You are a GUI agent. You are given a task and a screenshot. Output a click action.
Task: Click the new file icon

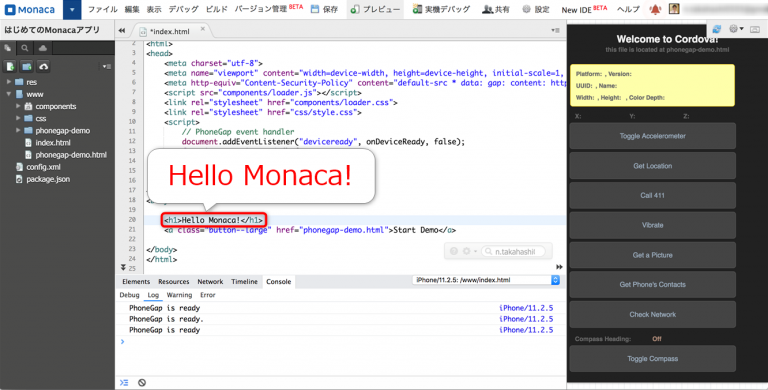pyautogui.click(x=10, y=66)
